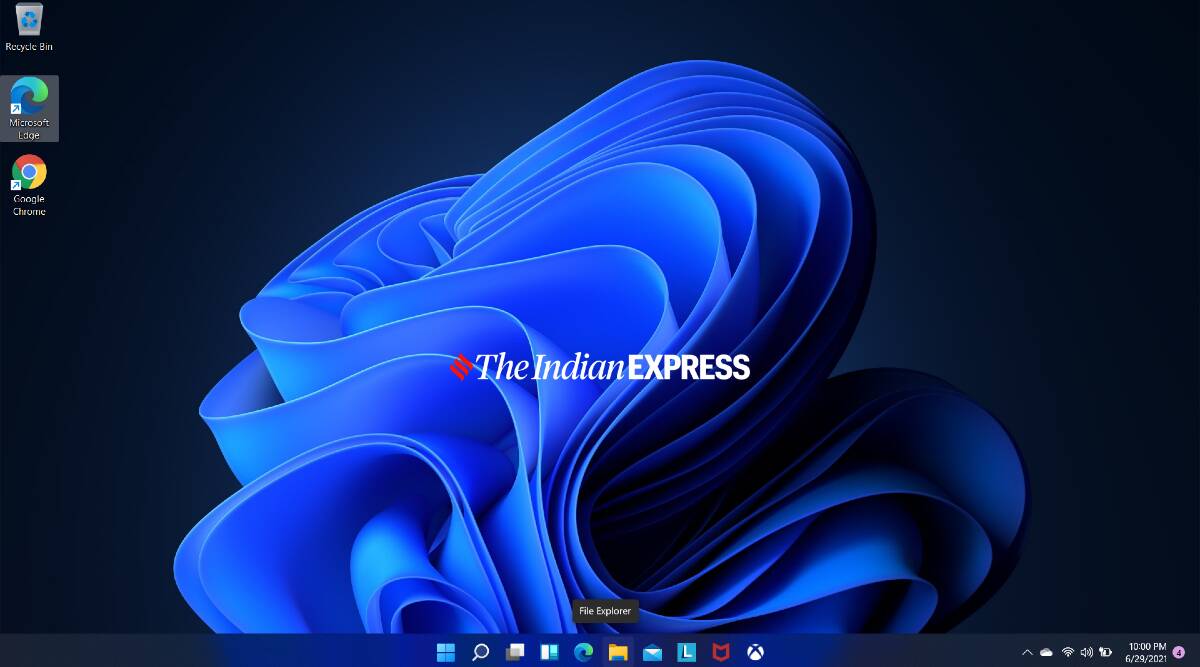Open OneDrive from the system tray

pyautogui.click(x=1046, y=652)
